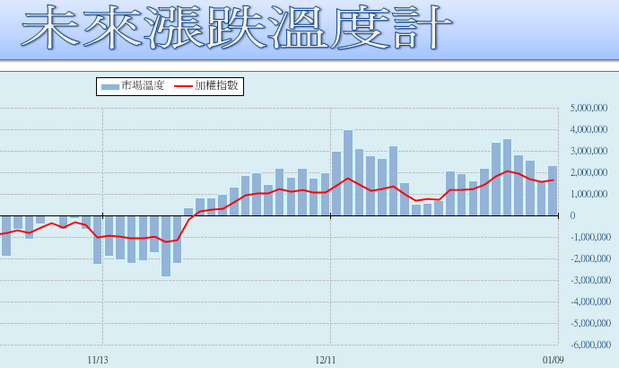Click the red 加權指數 legend line marker

pos(184,86)
